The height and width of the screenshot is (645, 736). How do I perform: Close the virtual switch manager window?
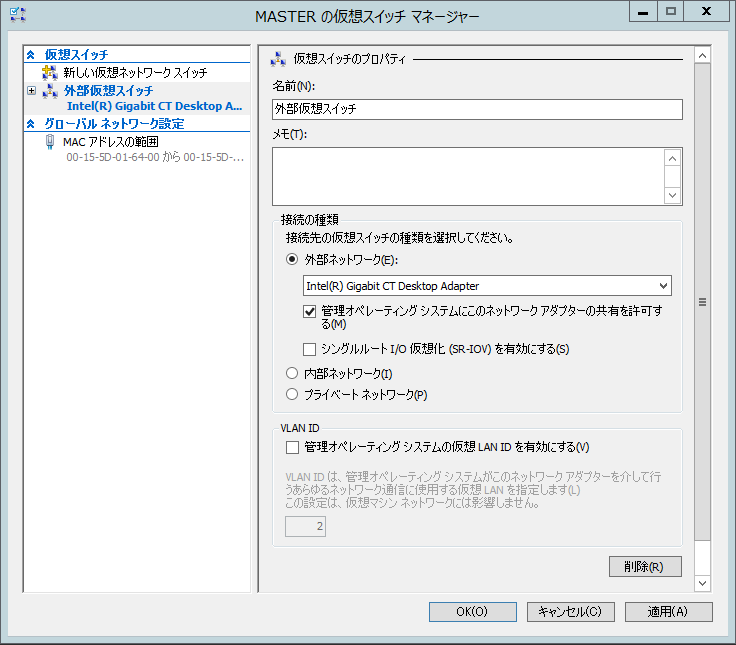coord(706,12)
